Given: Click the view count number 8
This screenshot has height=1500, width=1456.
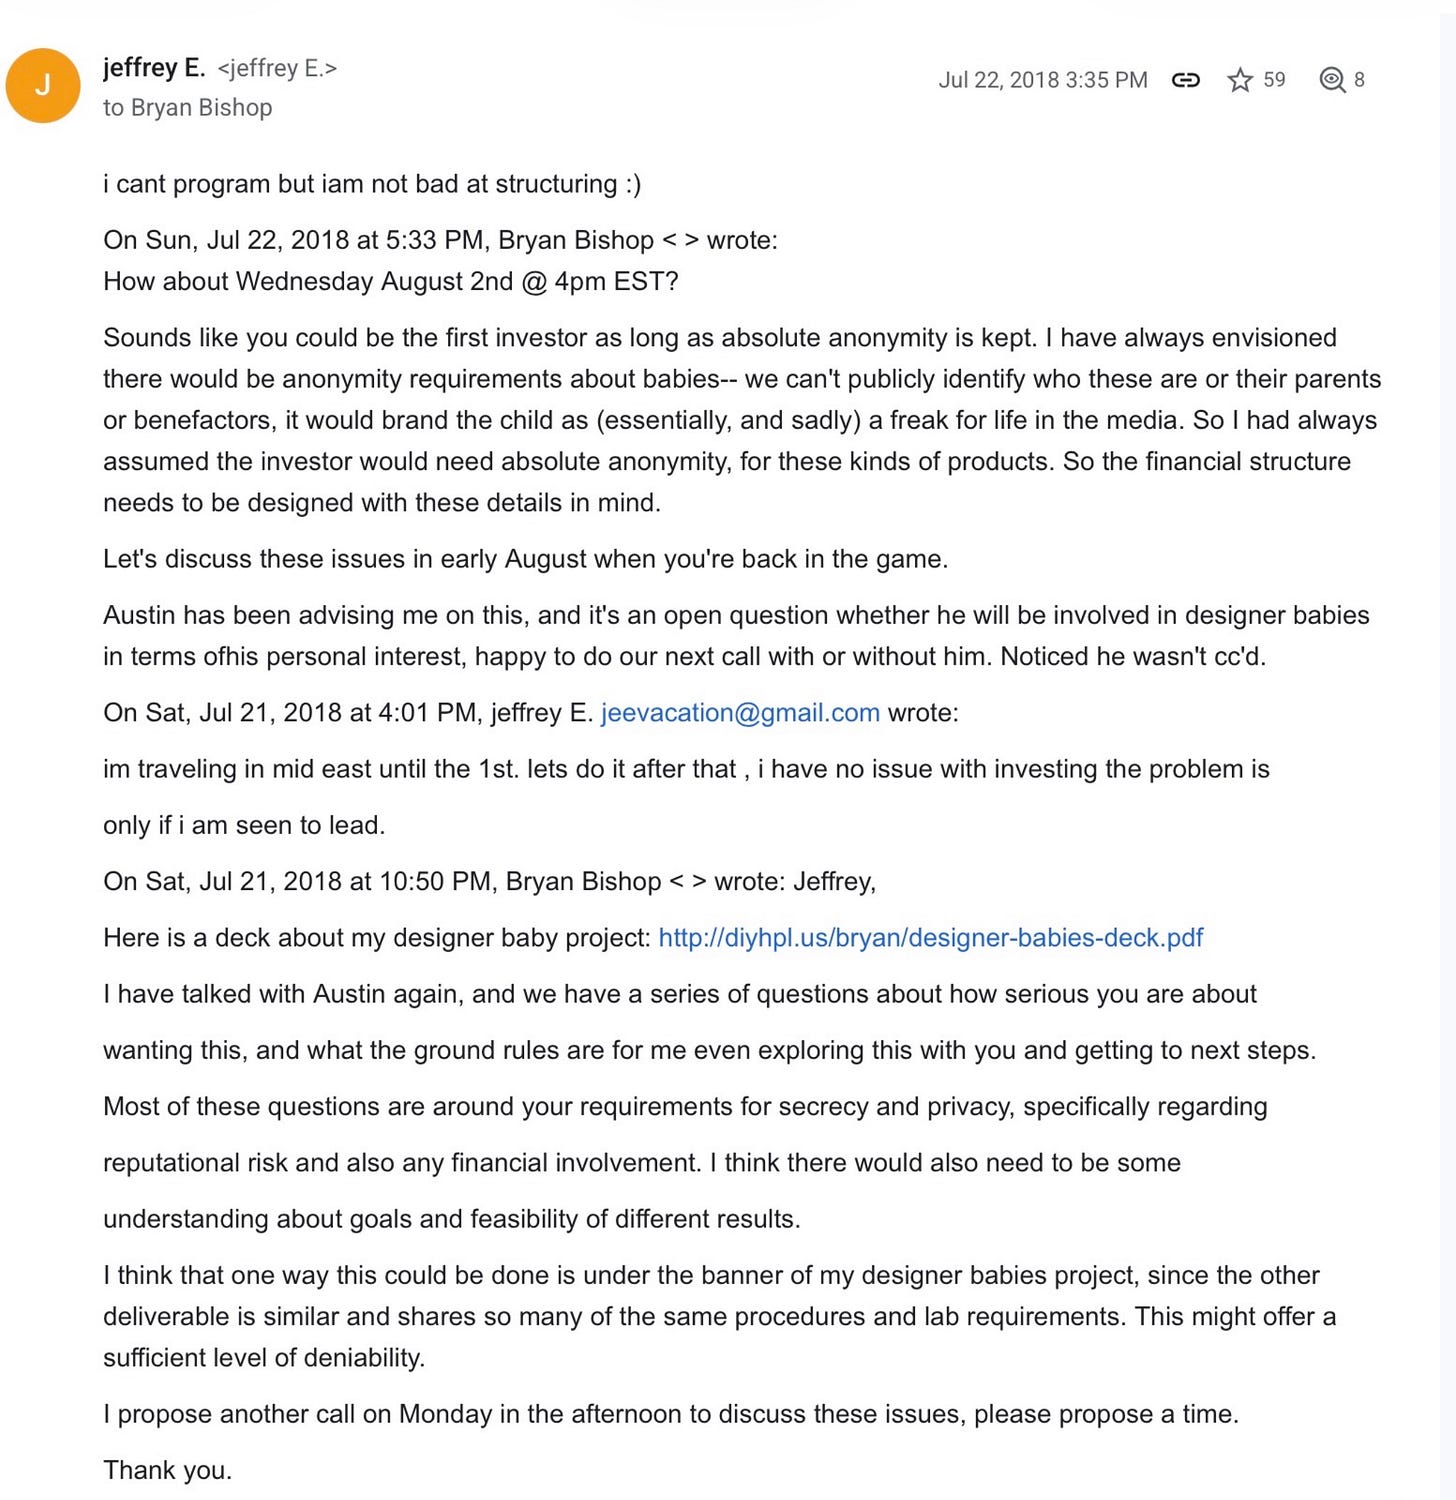Looking at the screenshot, I should 1359,80.
